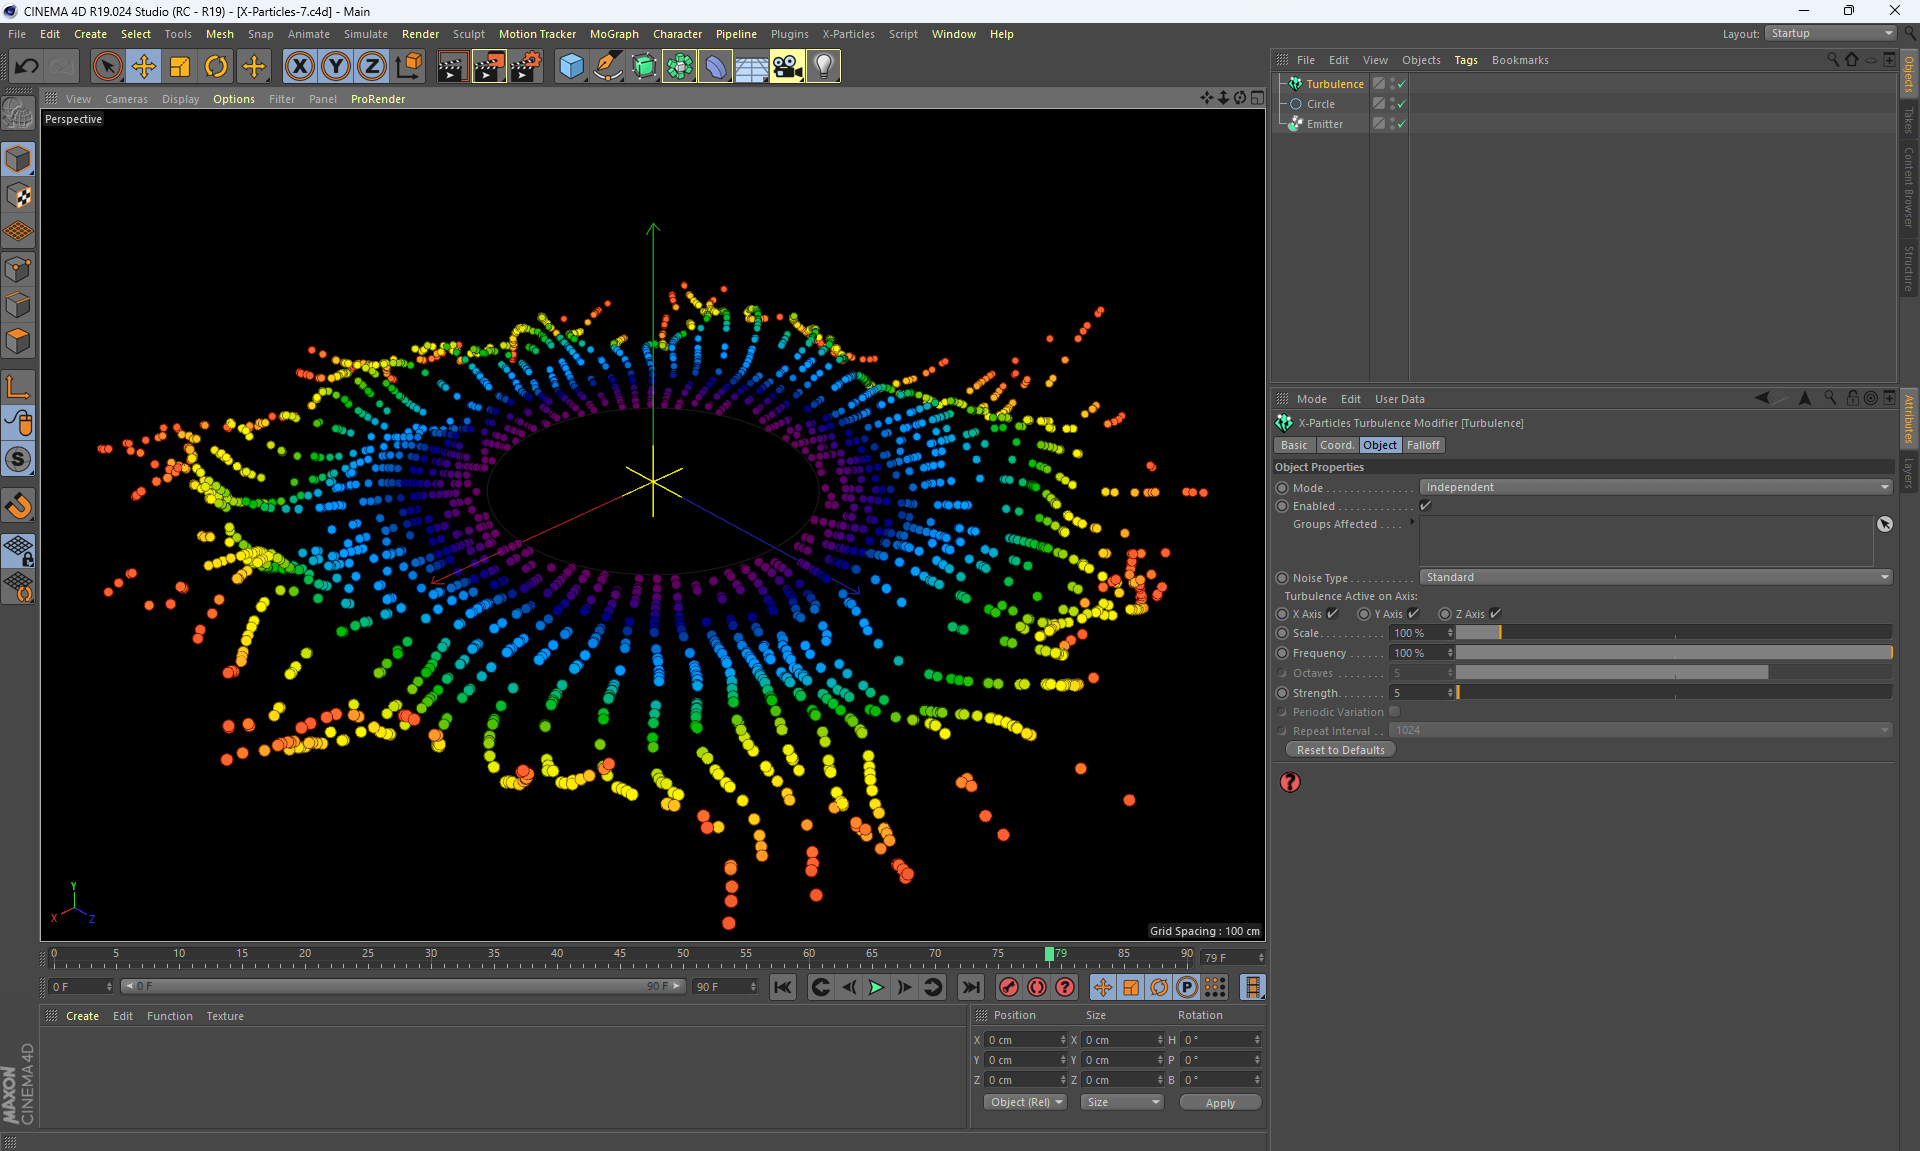Image resolution: width=1920 pixels, height=1151 pixels.
Task: Uncheck the X Axis turbulence checkbox
Action: coord(1333,614)
